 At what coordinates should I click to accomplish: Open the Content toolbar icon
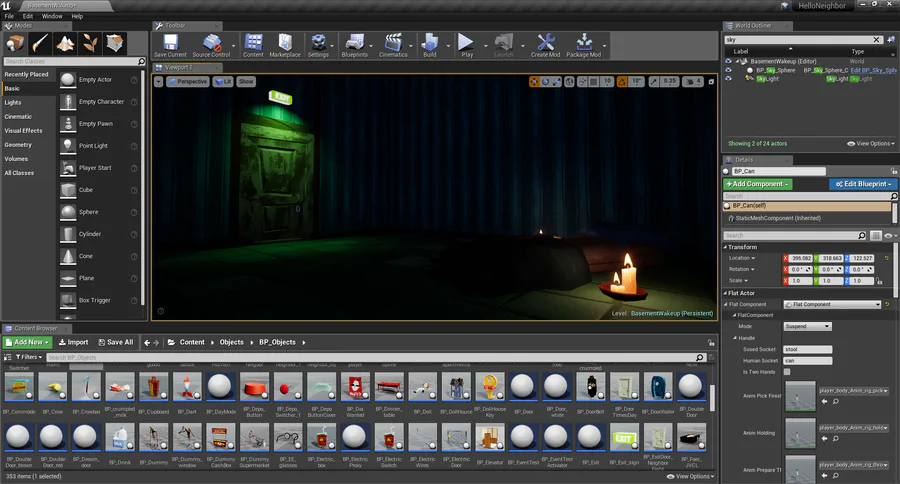253,45
